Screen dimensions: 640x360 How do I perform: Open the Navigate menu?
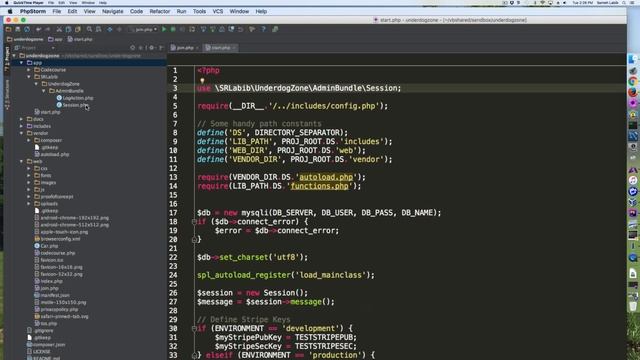pyautogui.click(x=113, y=11)
